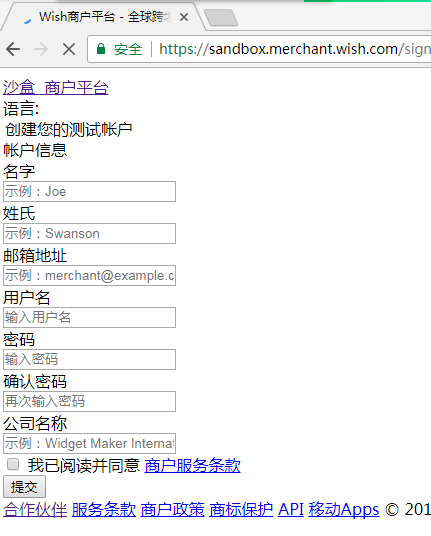This screenshot has width=431, height=536.
Task: Stop page loading with the X button
Action: tap(69, 49)
